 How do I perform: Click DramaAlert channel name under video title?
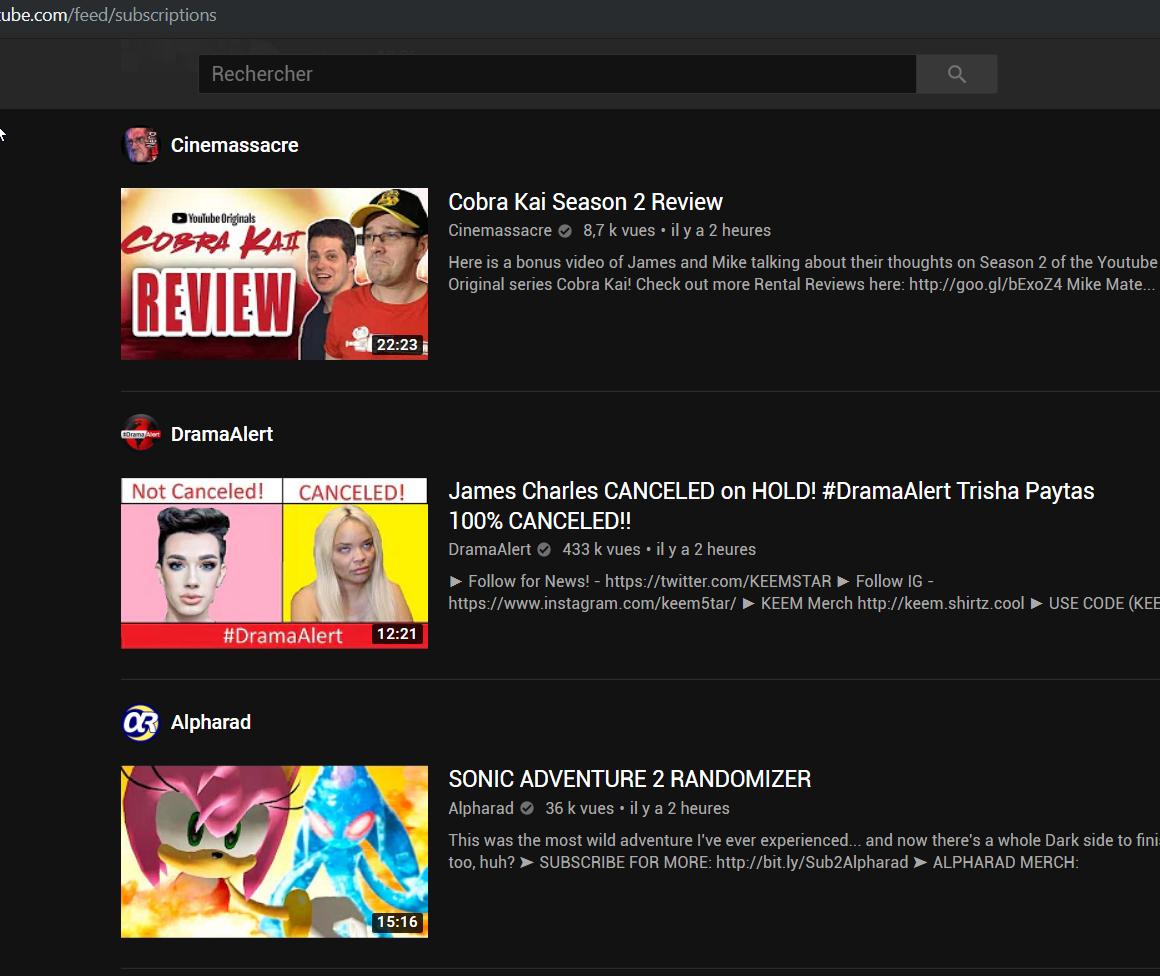pyautogui.click(x=490, y=549)
